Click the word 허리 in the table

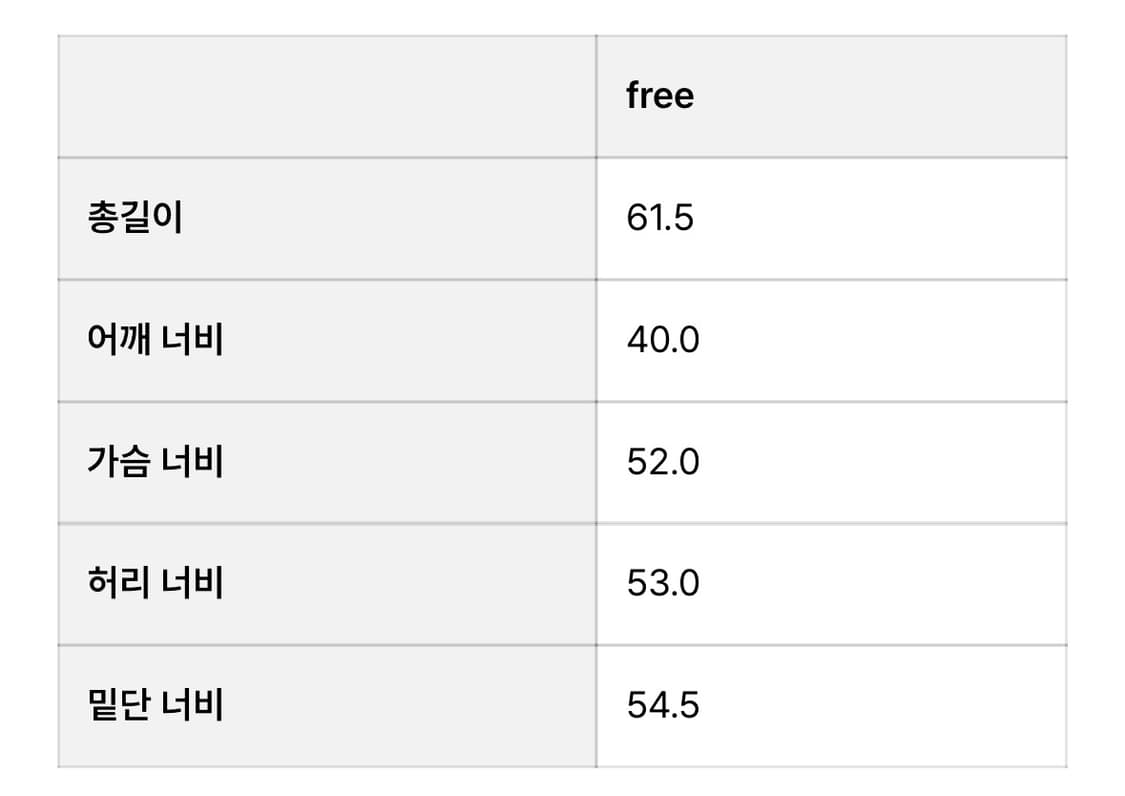point(119,583)
